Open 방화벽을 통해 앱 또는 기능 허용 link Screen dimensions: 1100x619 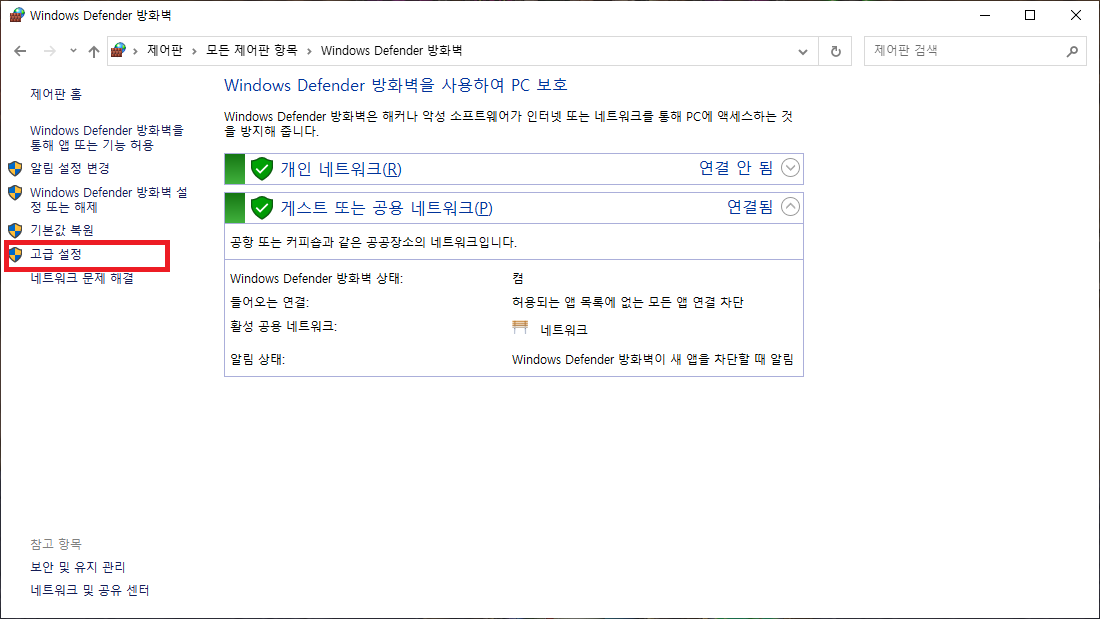107,138
